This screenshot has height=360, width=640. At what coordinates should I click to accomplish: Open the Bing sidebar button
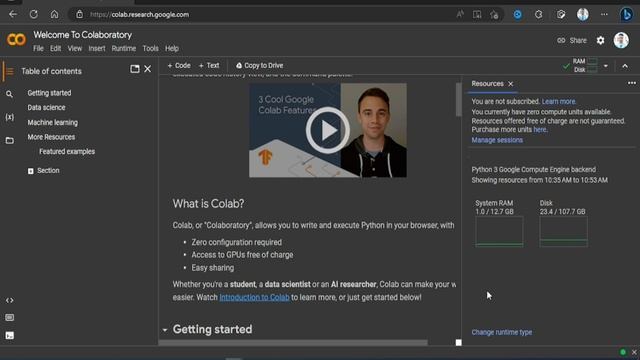(627, 15)
